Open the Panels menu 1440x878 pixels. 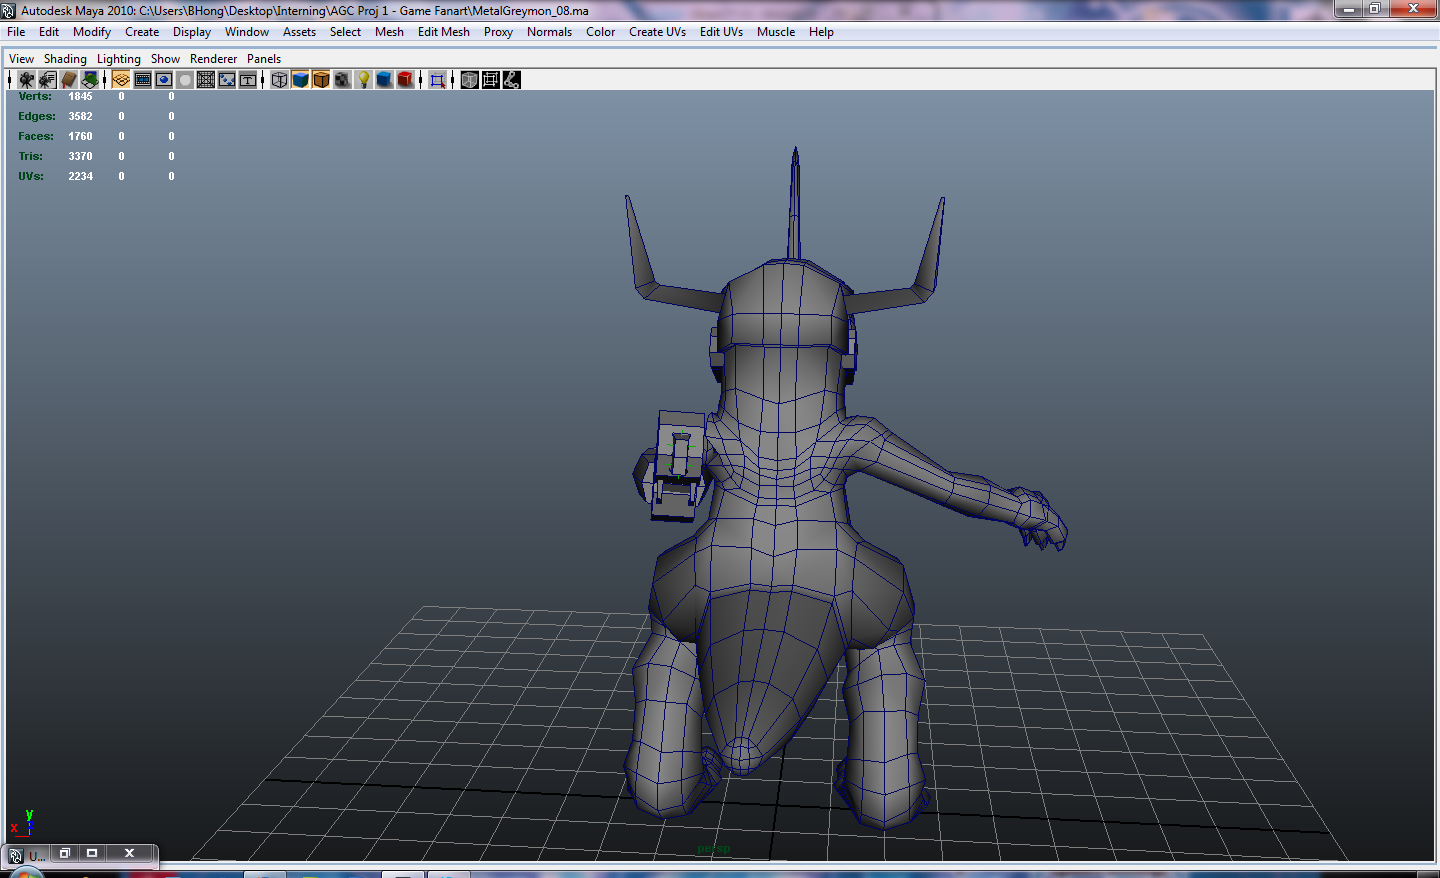264,59
